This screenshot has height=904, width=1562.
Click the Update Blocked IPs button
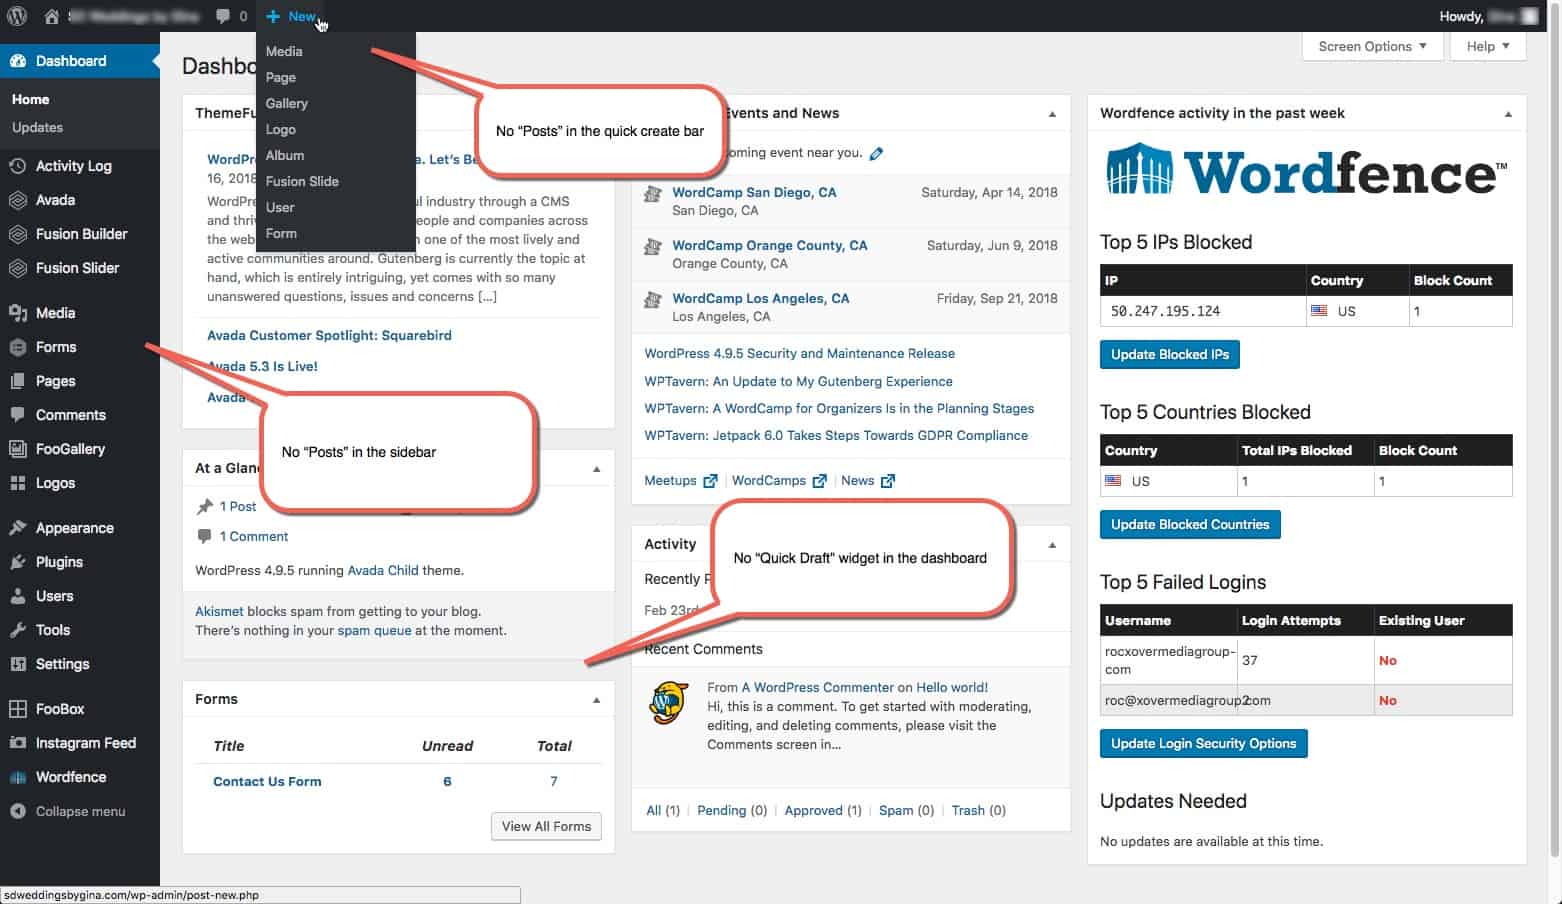(x=1169, y=354)
